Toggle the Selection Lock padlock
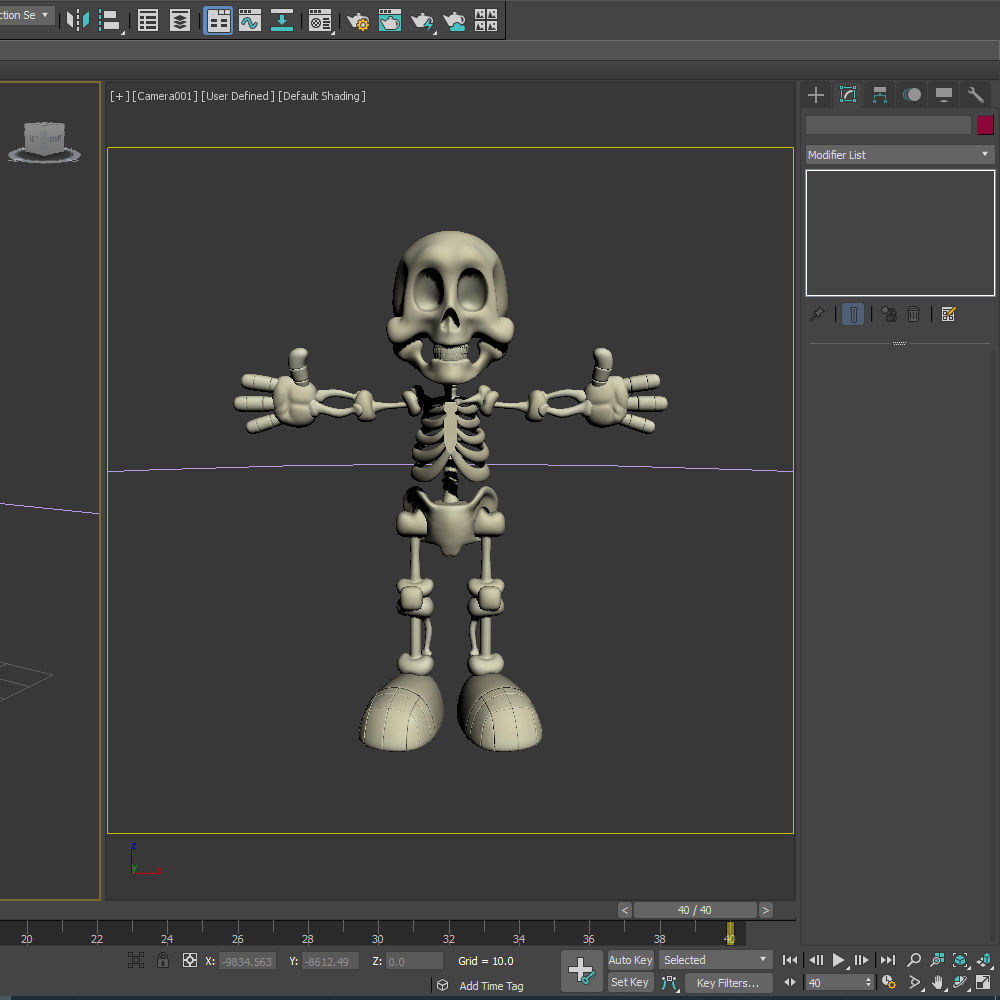Screen dimensions: 1000x1000 click(x=163, y=960)
